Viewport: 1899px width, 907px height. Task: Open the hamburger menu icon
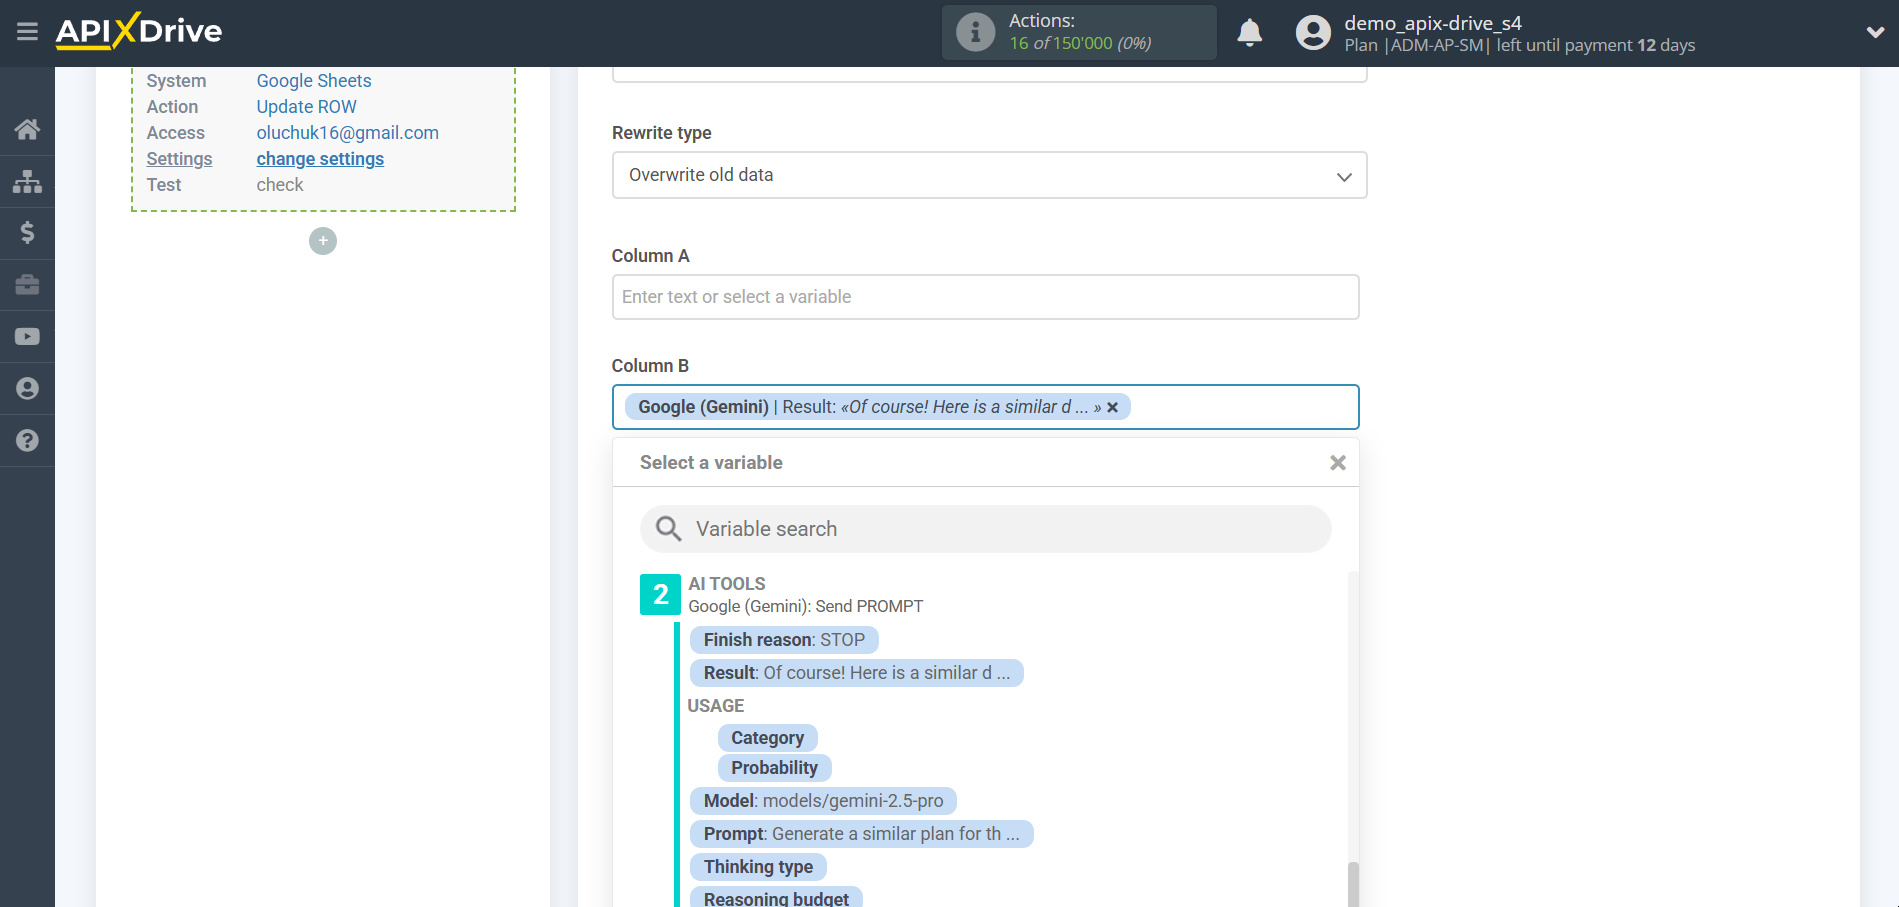27,32
